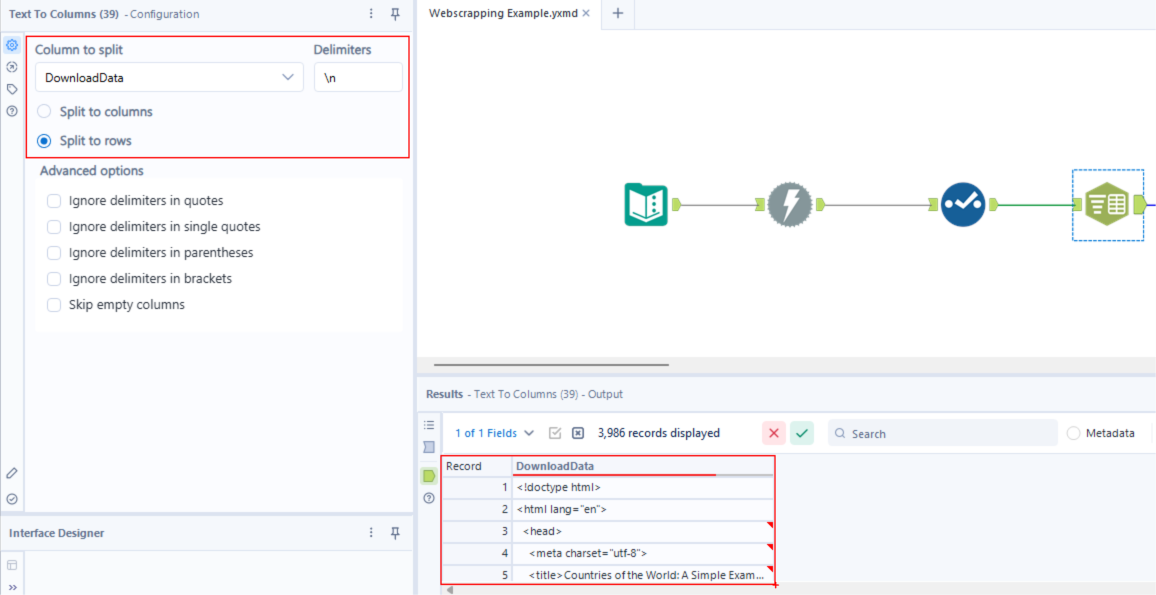Open help icon in Results sidebar
The width and height of the screenshot is (1156, 595).
(x=429, y=498)
